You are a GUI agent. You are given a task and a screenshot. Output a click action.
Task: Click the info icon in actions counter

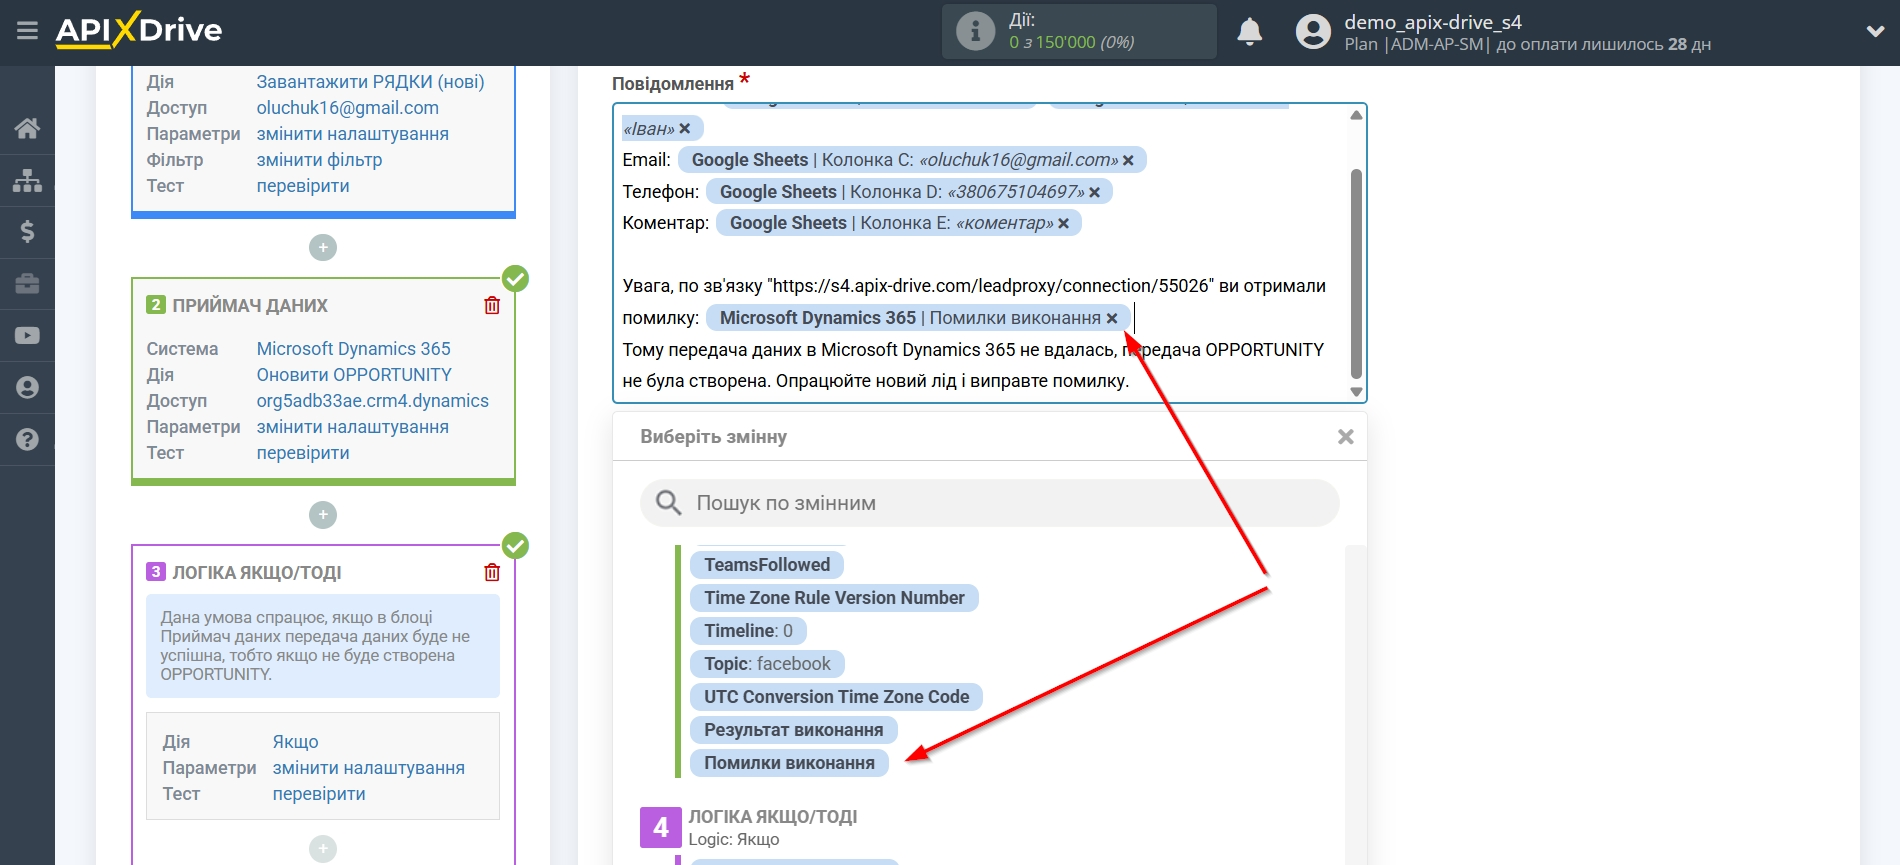pos(975,31)
